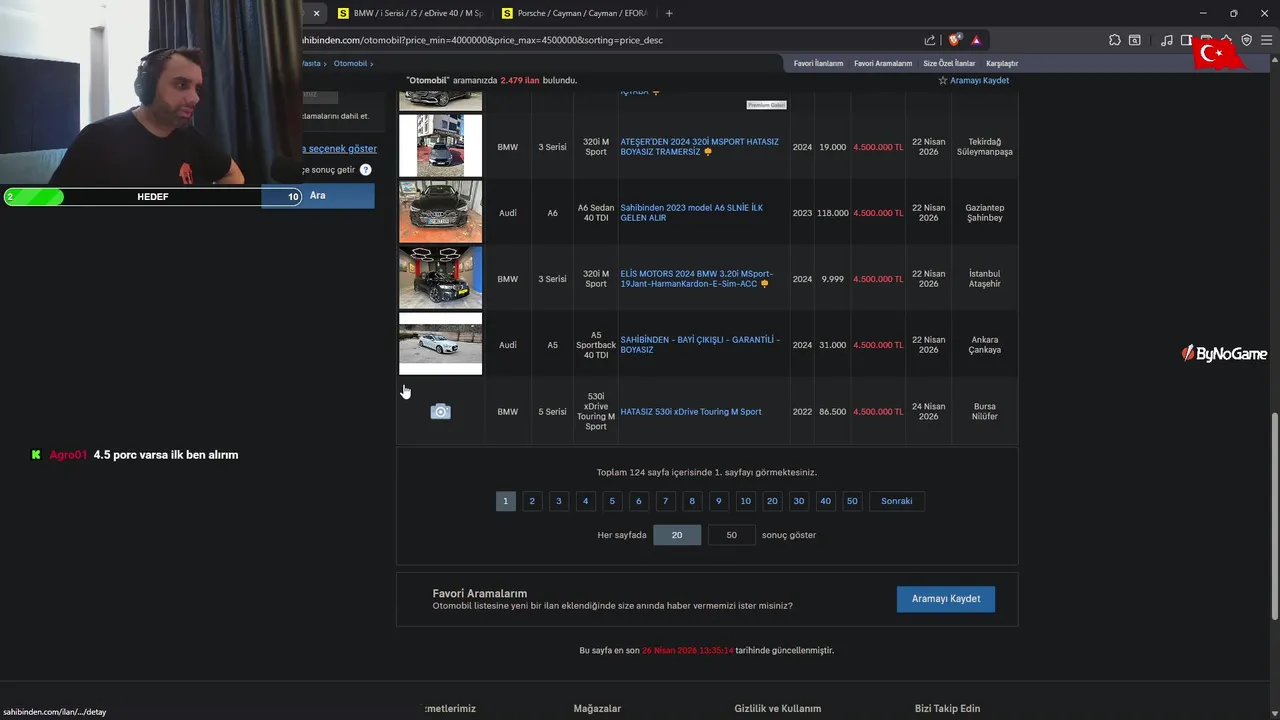Viewport: 1280px width, 720px height.
Task: Click 'A6 Sedan 40 TDI' model cell
Action: [x=596, y=213]
